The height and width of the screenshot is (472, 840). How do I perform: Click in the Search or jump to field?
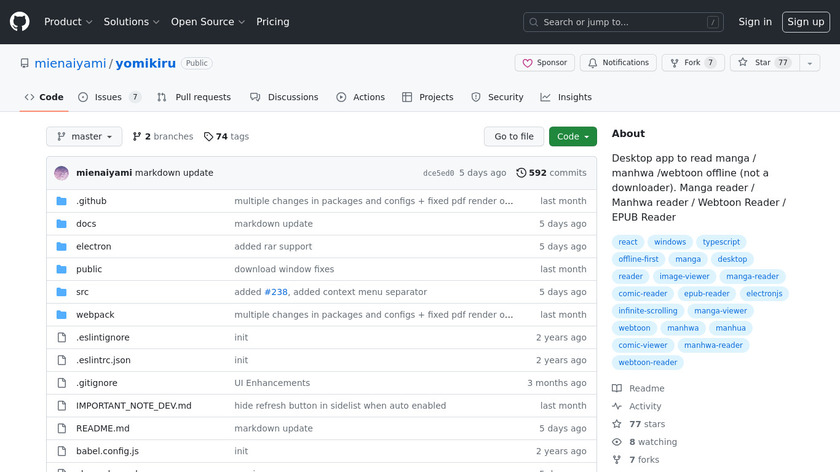pyautogui.click(x=623, y=22)
